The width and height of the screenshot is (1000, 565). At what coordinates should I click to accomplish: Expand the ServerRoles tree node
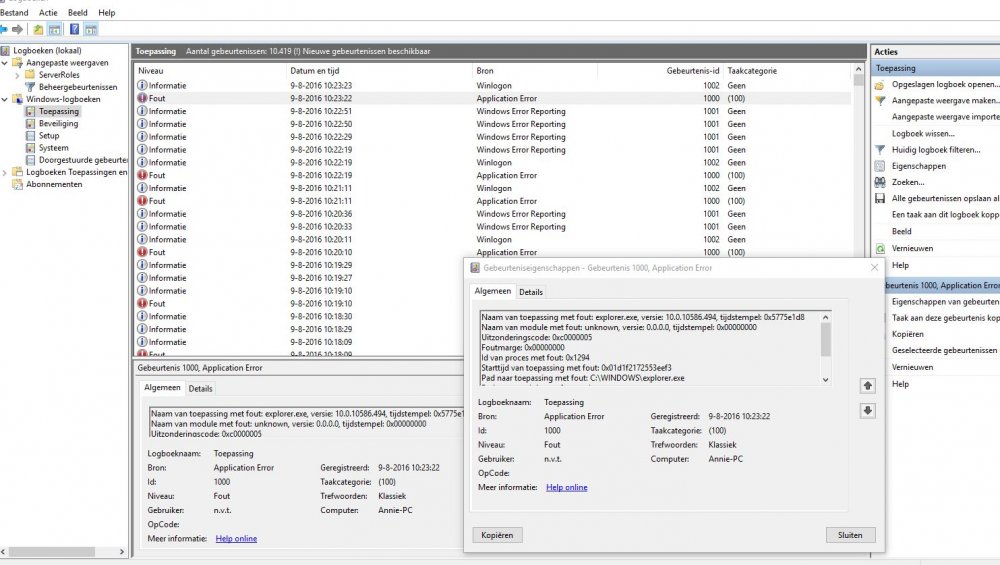coord(18,75)
